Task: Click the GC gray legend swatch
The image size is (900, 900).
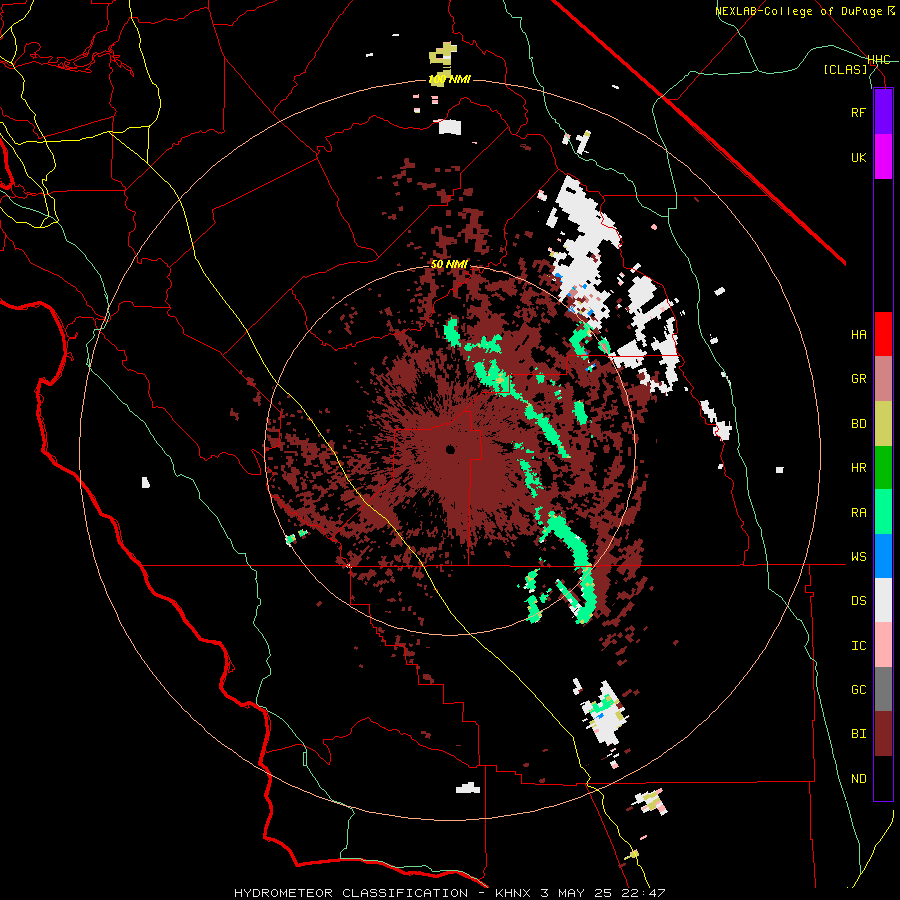Action: pos(883,689)
